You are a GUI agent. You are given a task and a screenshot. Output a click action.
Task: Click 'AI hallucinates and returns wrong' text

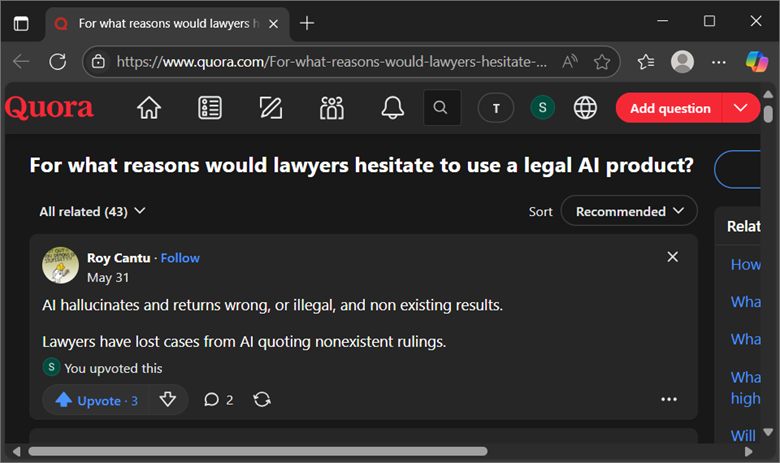pos(272,305)
